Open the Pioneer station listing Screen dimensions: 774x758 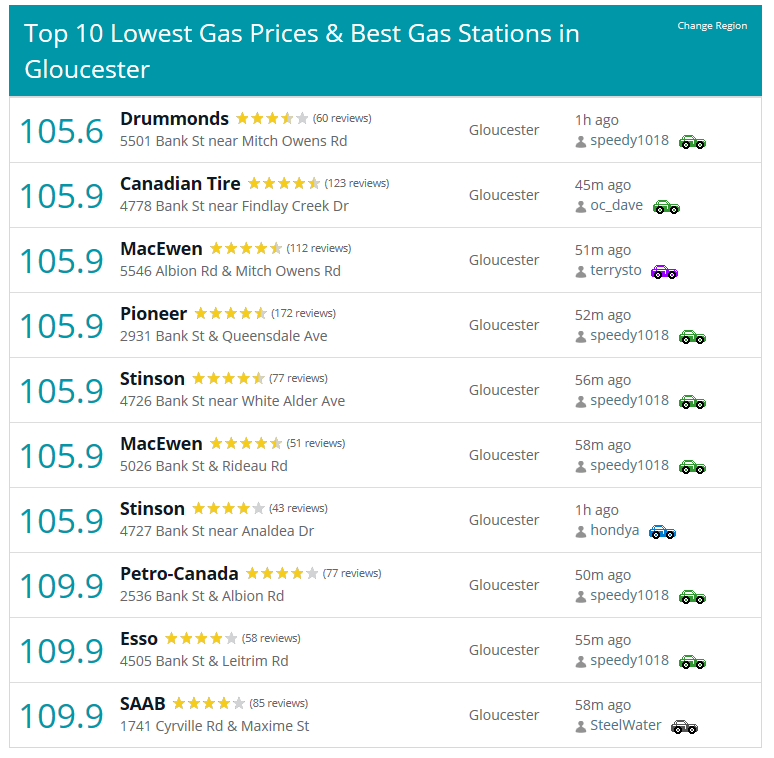tap(154, 314)
